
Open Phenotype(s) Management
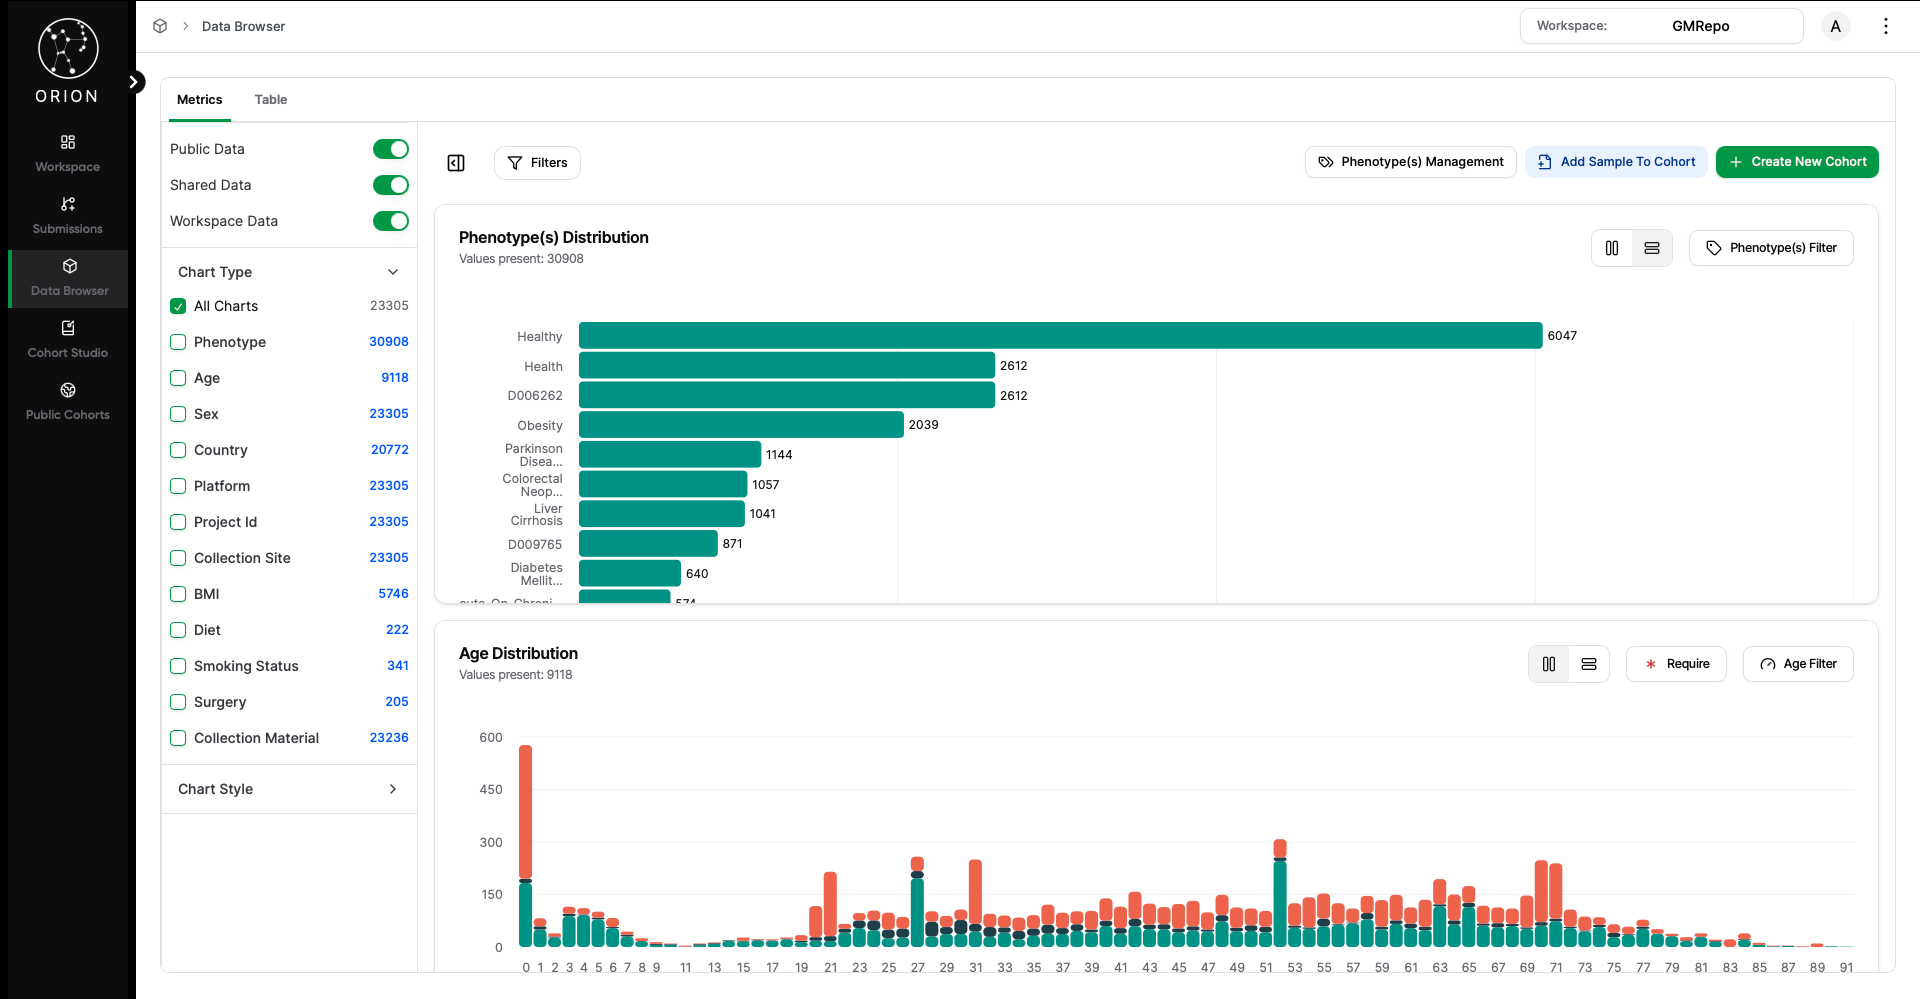pos(1410,161)
